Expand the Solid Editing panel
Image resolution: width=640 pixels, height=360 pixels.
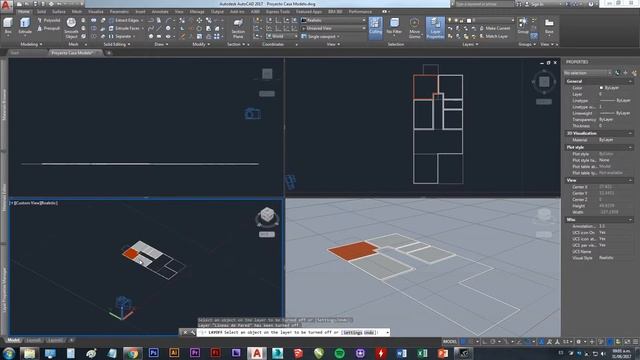click(117, 44)
